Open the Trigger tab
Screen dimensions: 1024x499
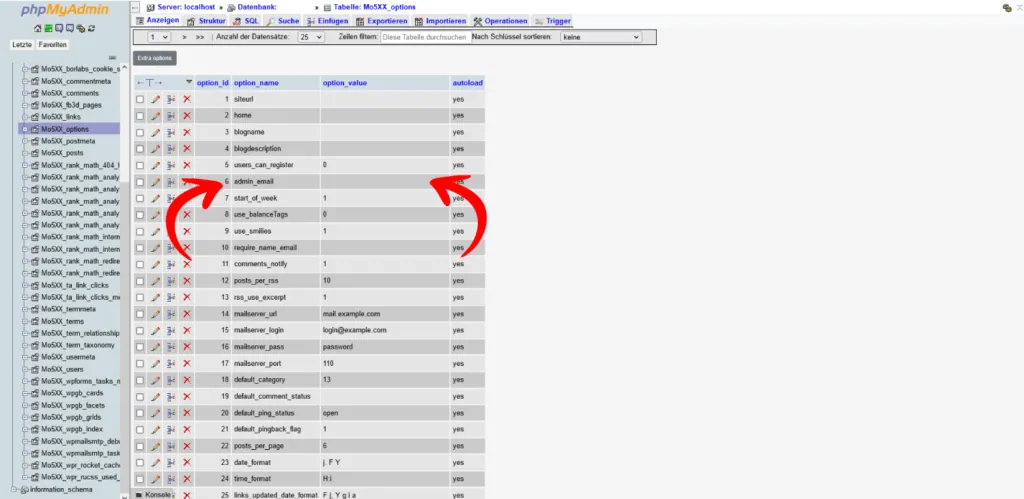click(x=552, y=21)
